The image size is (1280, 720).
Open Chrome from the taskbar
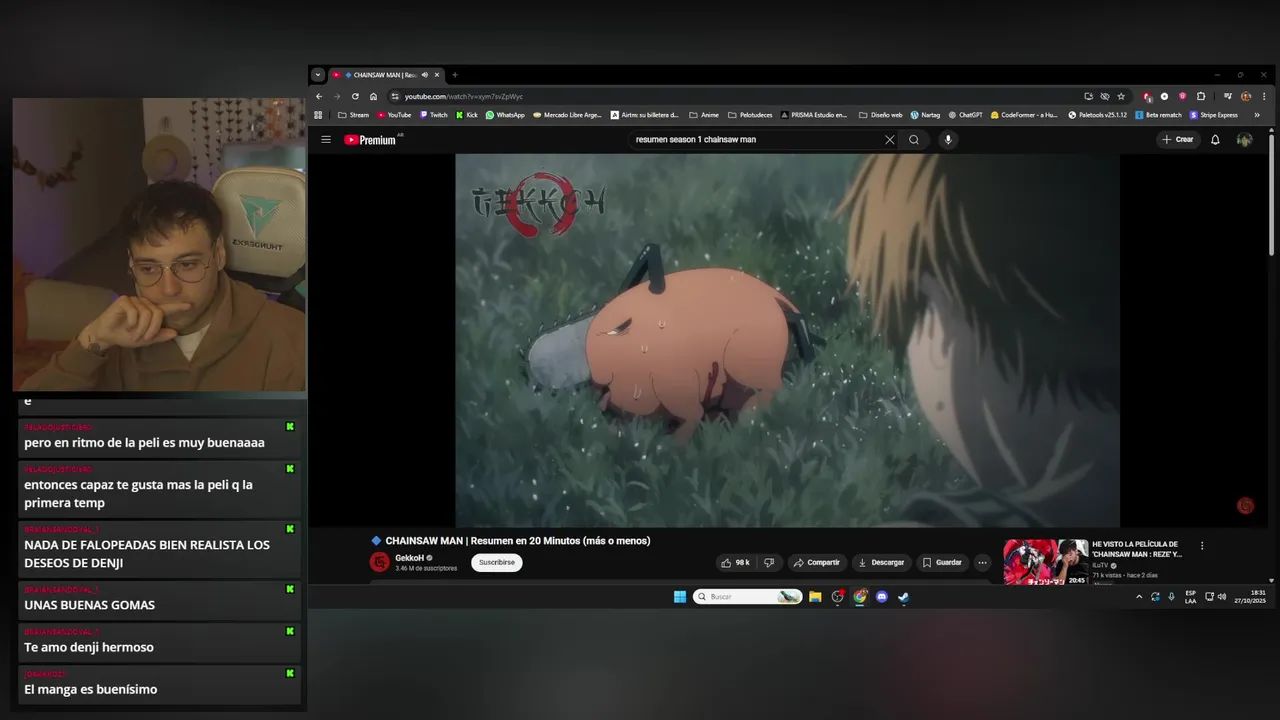pyautogui.click(x=860, y=597)
